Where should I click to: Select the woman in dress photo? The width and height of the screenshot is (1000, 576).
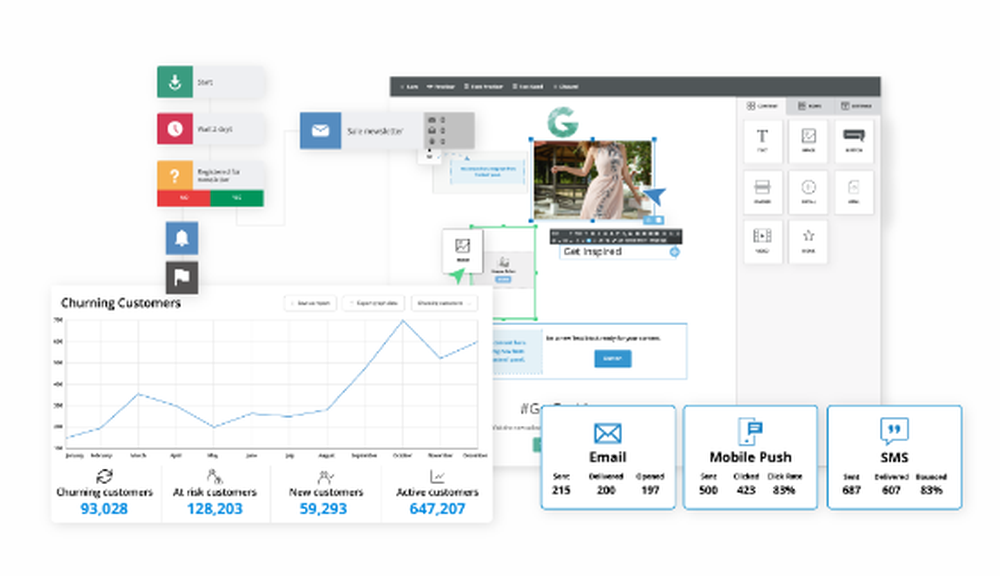coord(593,179)
